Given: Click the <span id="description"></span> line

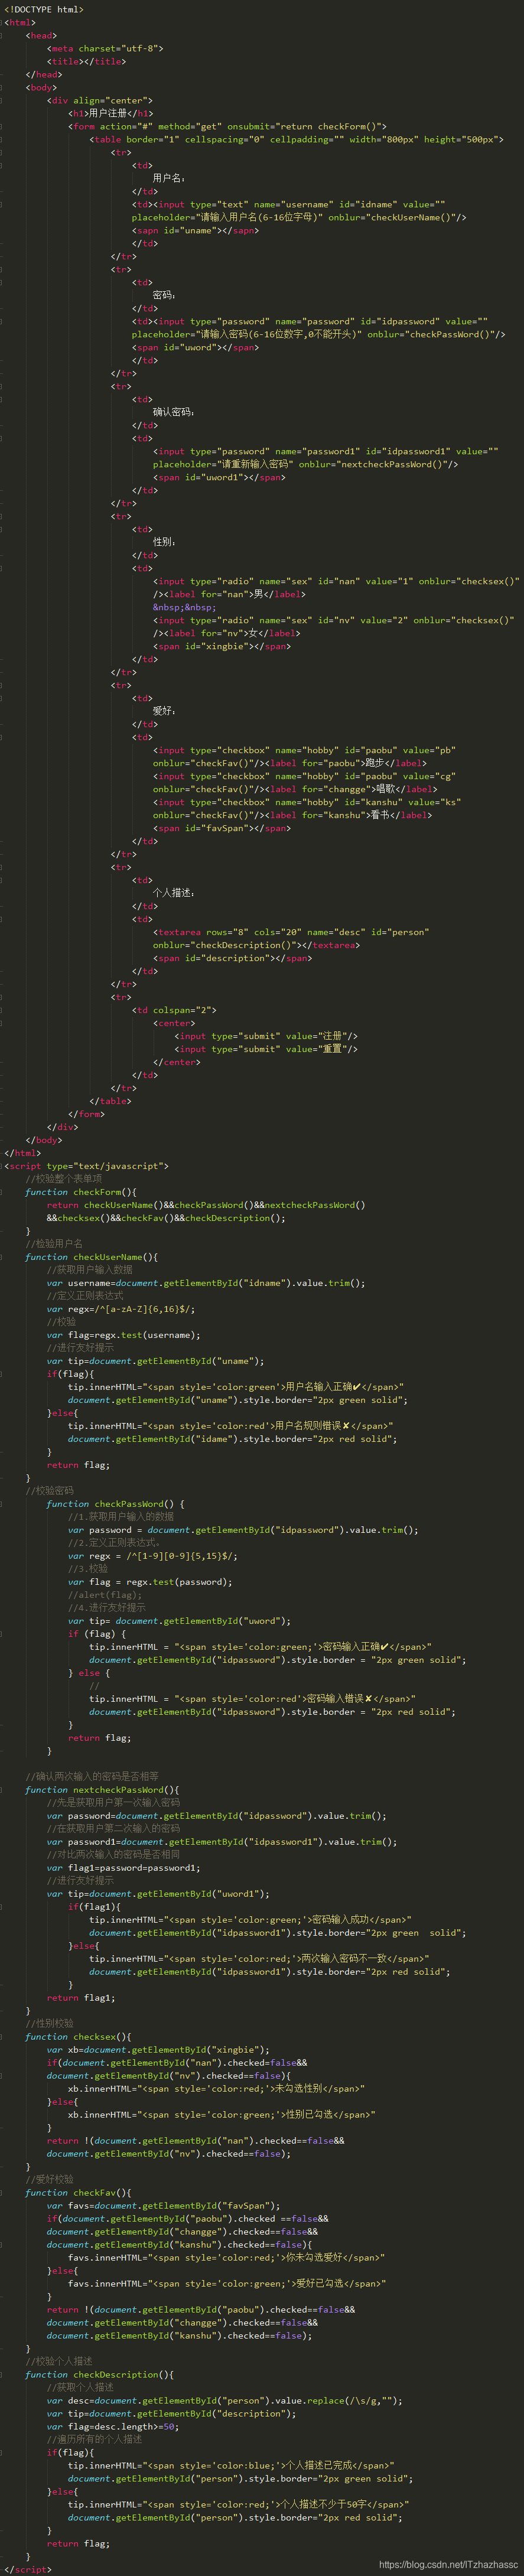Looking at the screenshot, I should (x=232, y=959).
